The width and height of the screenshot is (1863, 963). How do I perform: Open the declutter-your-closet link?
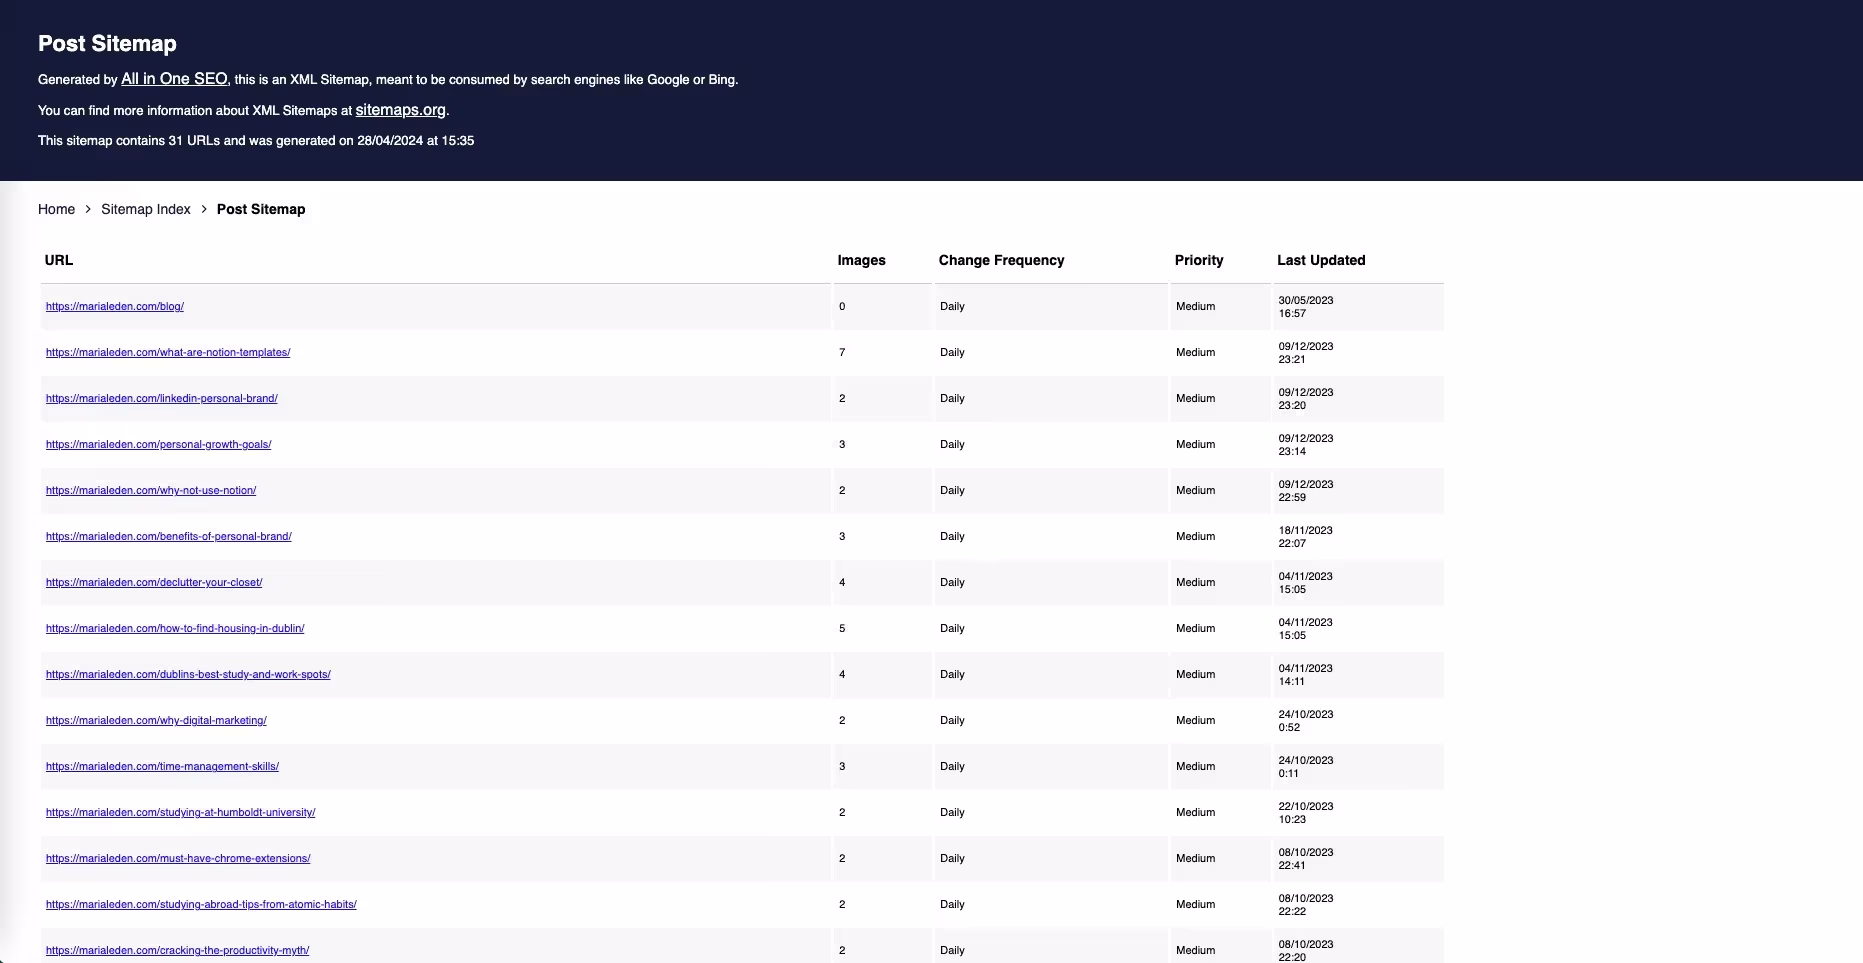(x=154, y=582)
